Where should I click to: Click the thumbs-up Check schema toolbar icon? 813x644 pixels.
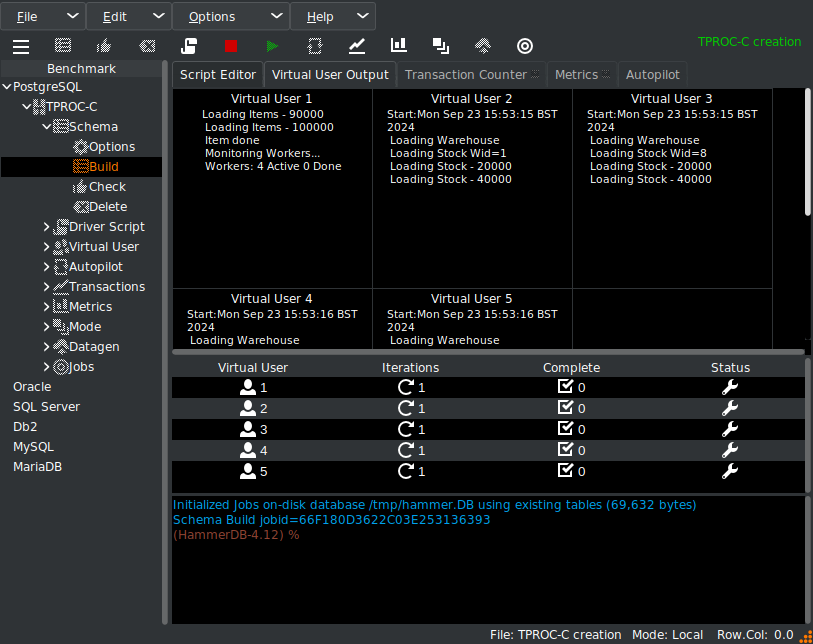pyautogui.click(x=104, y=46)
